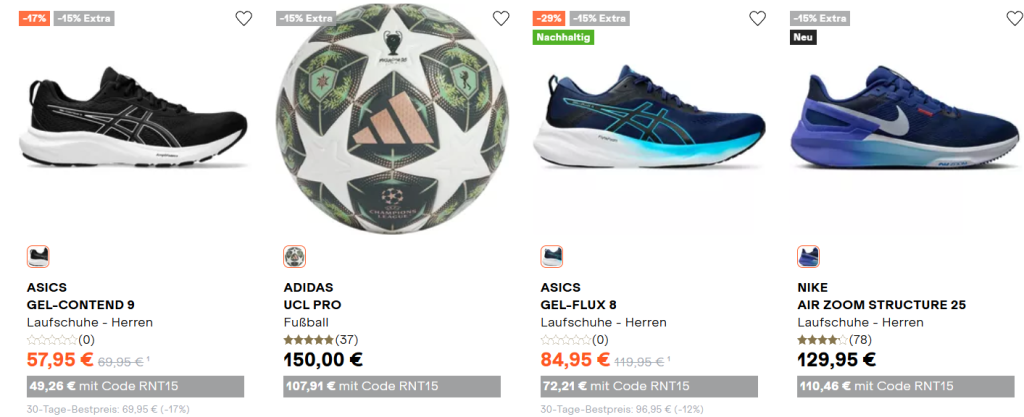
Task: Click the green Nachhaltig badge
Action: tap(563, 37)
